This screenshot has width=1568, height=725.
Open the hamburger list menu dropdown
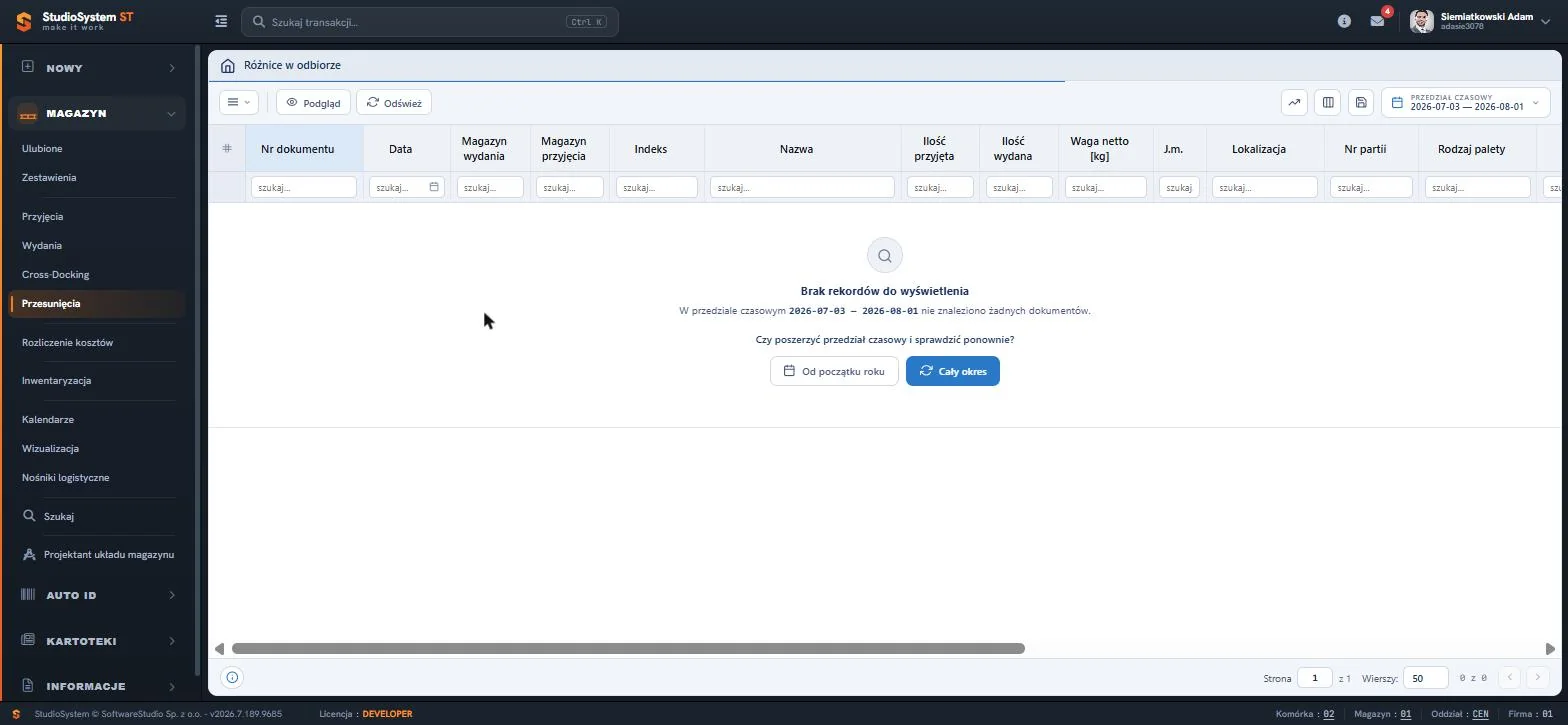click(239, 102)
